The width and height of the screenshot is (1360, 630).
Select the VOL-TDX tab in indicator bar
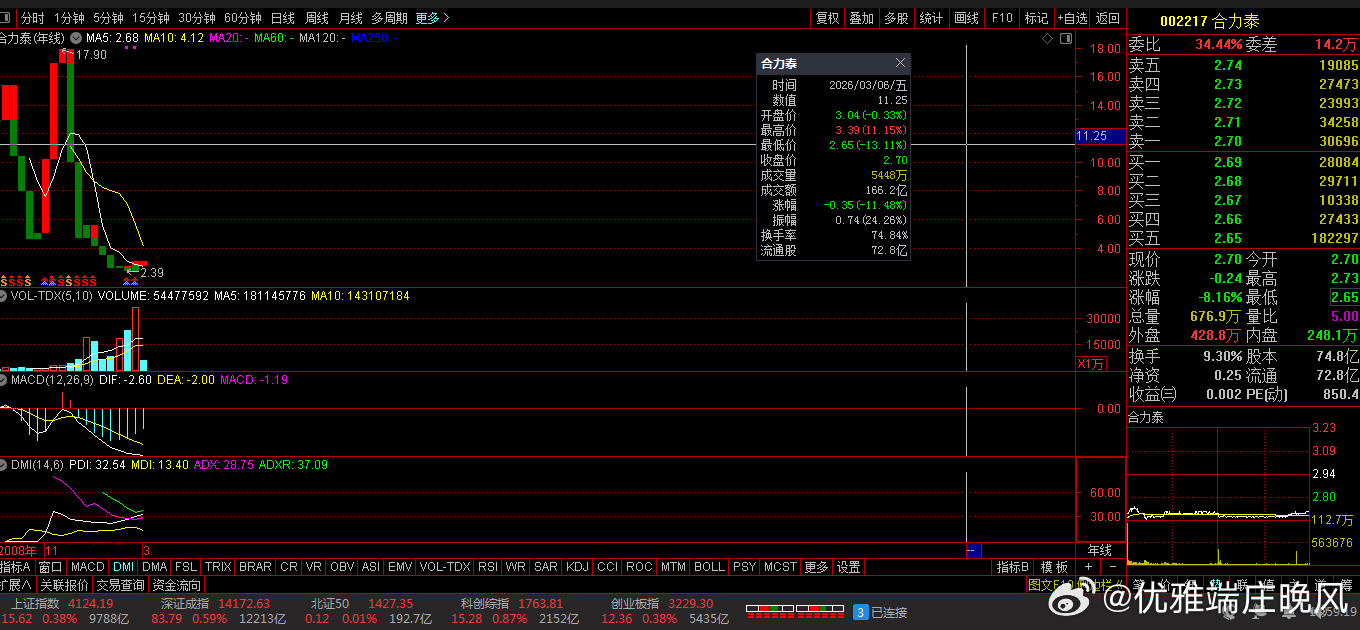(445, 567)
